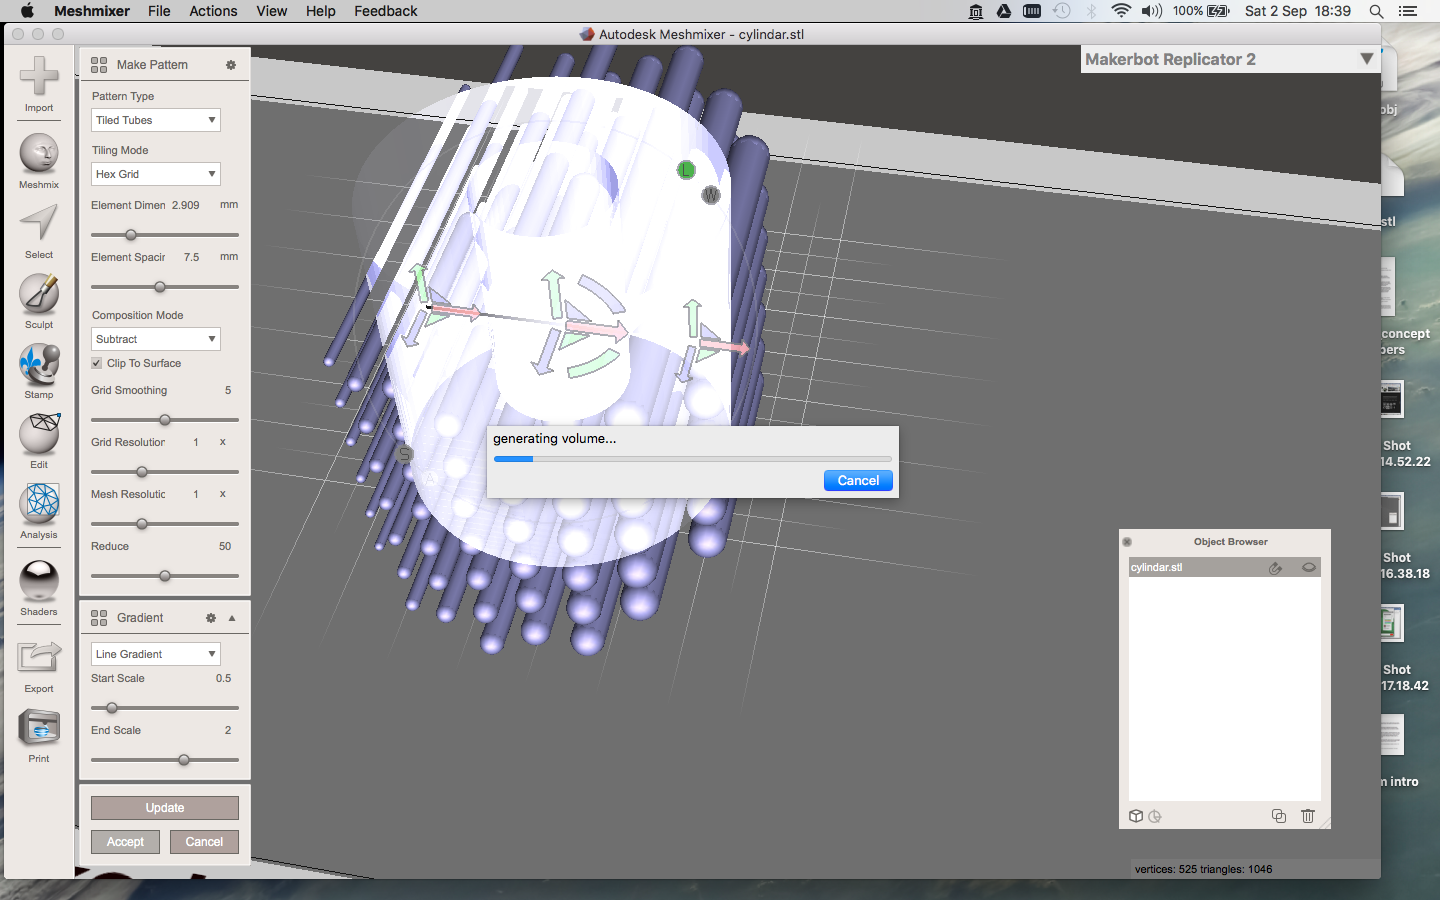
Task: Click the Gradient panel grid icon
Action: [99, 618]
